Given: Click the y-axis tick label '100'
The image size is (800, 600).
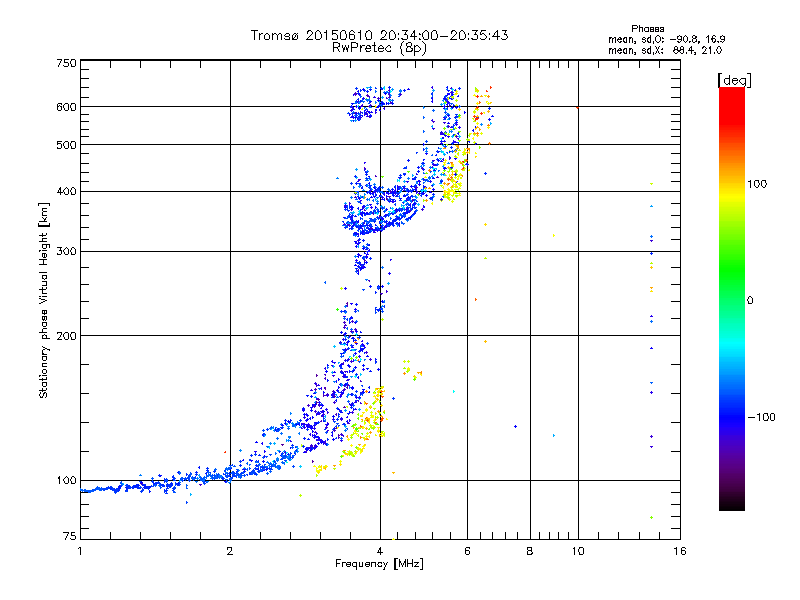Looking at the screenshot, I should coord(66,481).
